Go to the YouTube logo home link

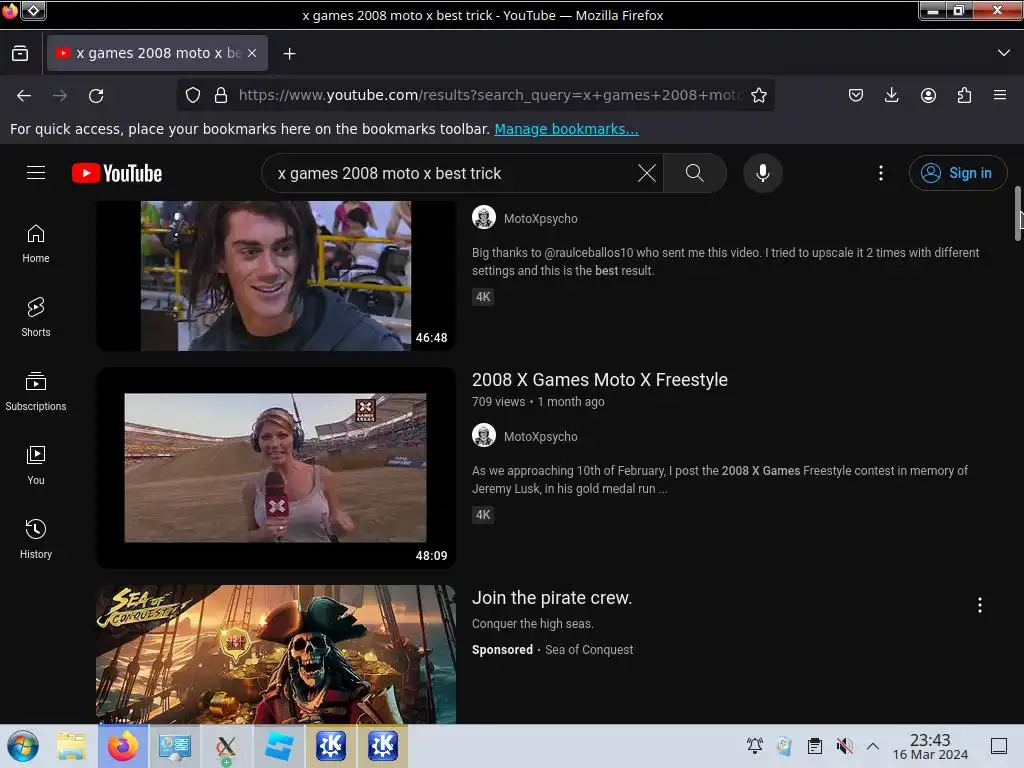tap(117, 173)
